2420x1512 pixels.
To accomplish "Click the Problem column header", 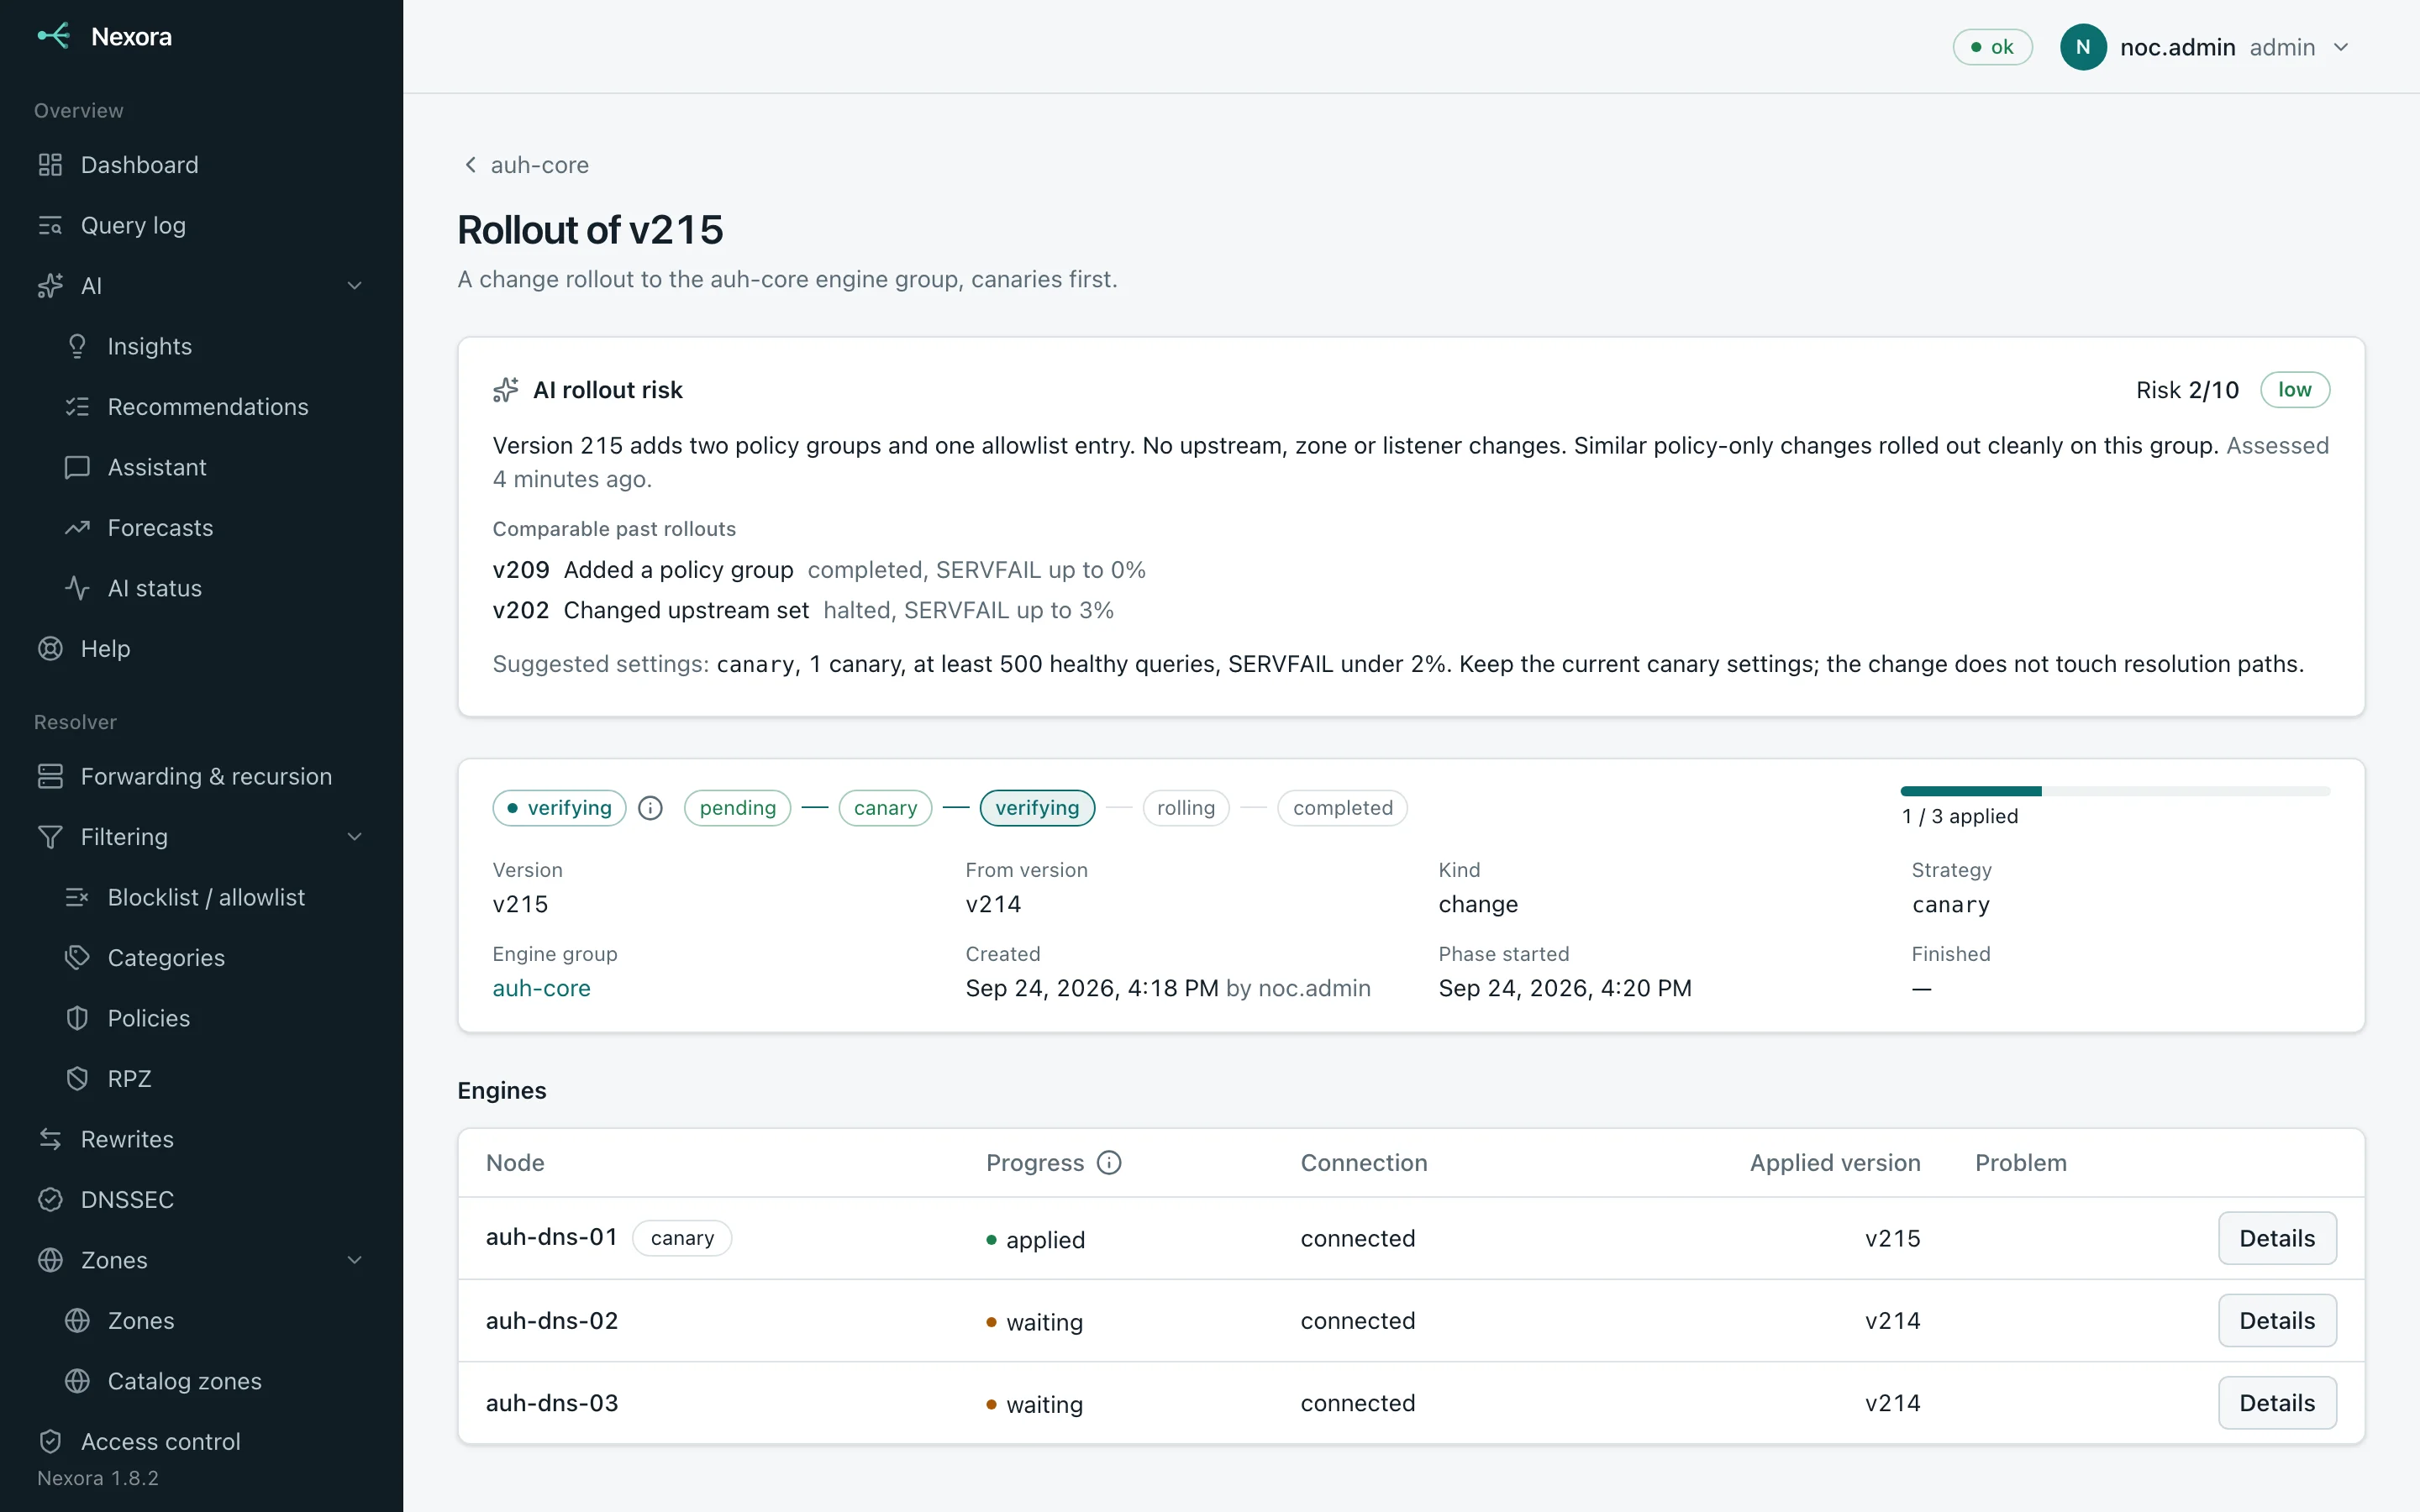I will pyautogui.click(x=2021, y=1162).
